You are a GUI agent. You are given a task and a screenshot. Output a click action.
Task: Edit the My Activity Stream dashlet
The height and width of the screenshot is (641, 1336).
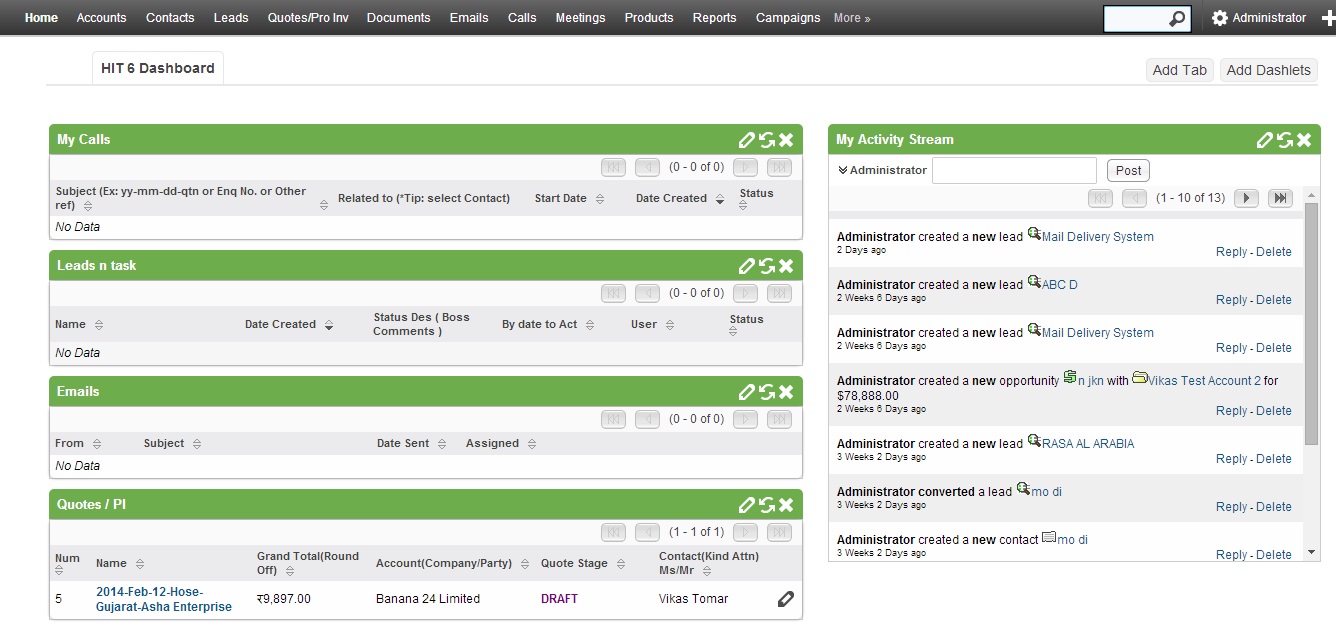coord(1265,140)
